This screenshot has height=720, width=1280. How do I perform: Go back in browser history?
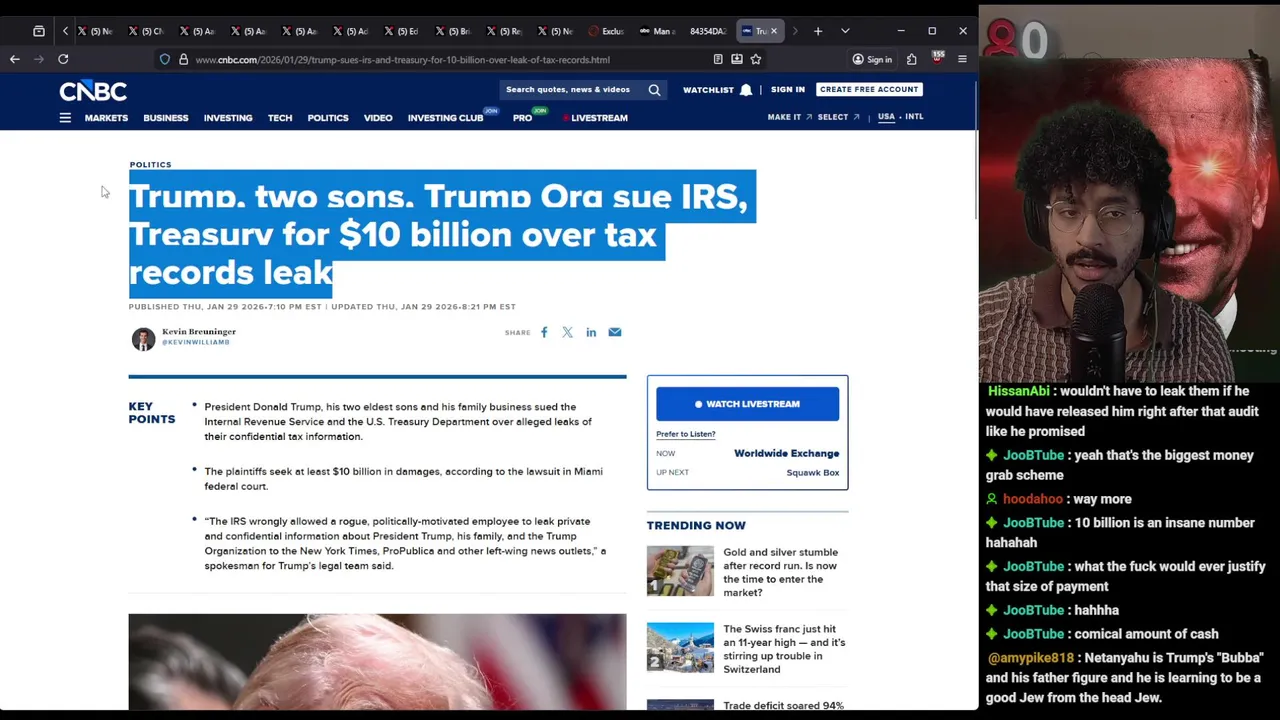tap(15, 59)
